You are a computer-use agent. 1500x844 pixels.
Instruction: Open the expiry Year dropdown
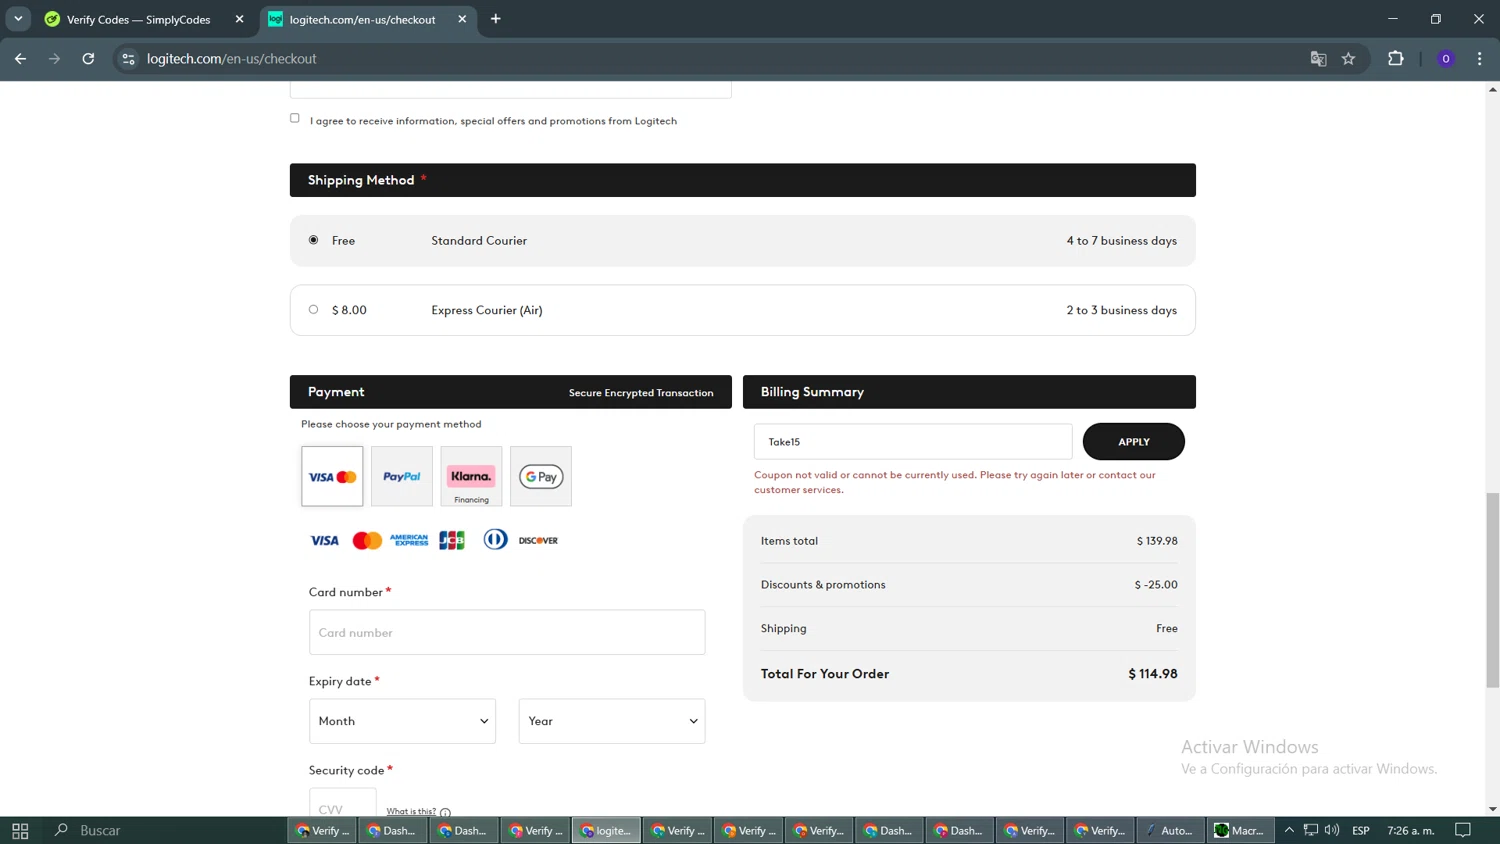click(x=612, y=721)
